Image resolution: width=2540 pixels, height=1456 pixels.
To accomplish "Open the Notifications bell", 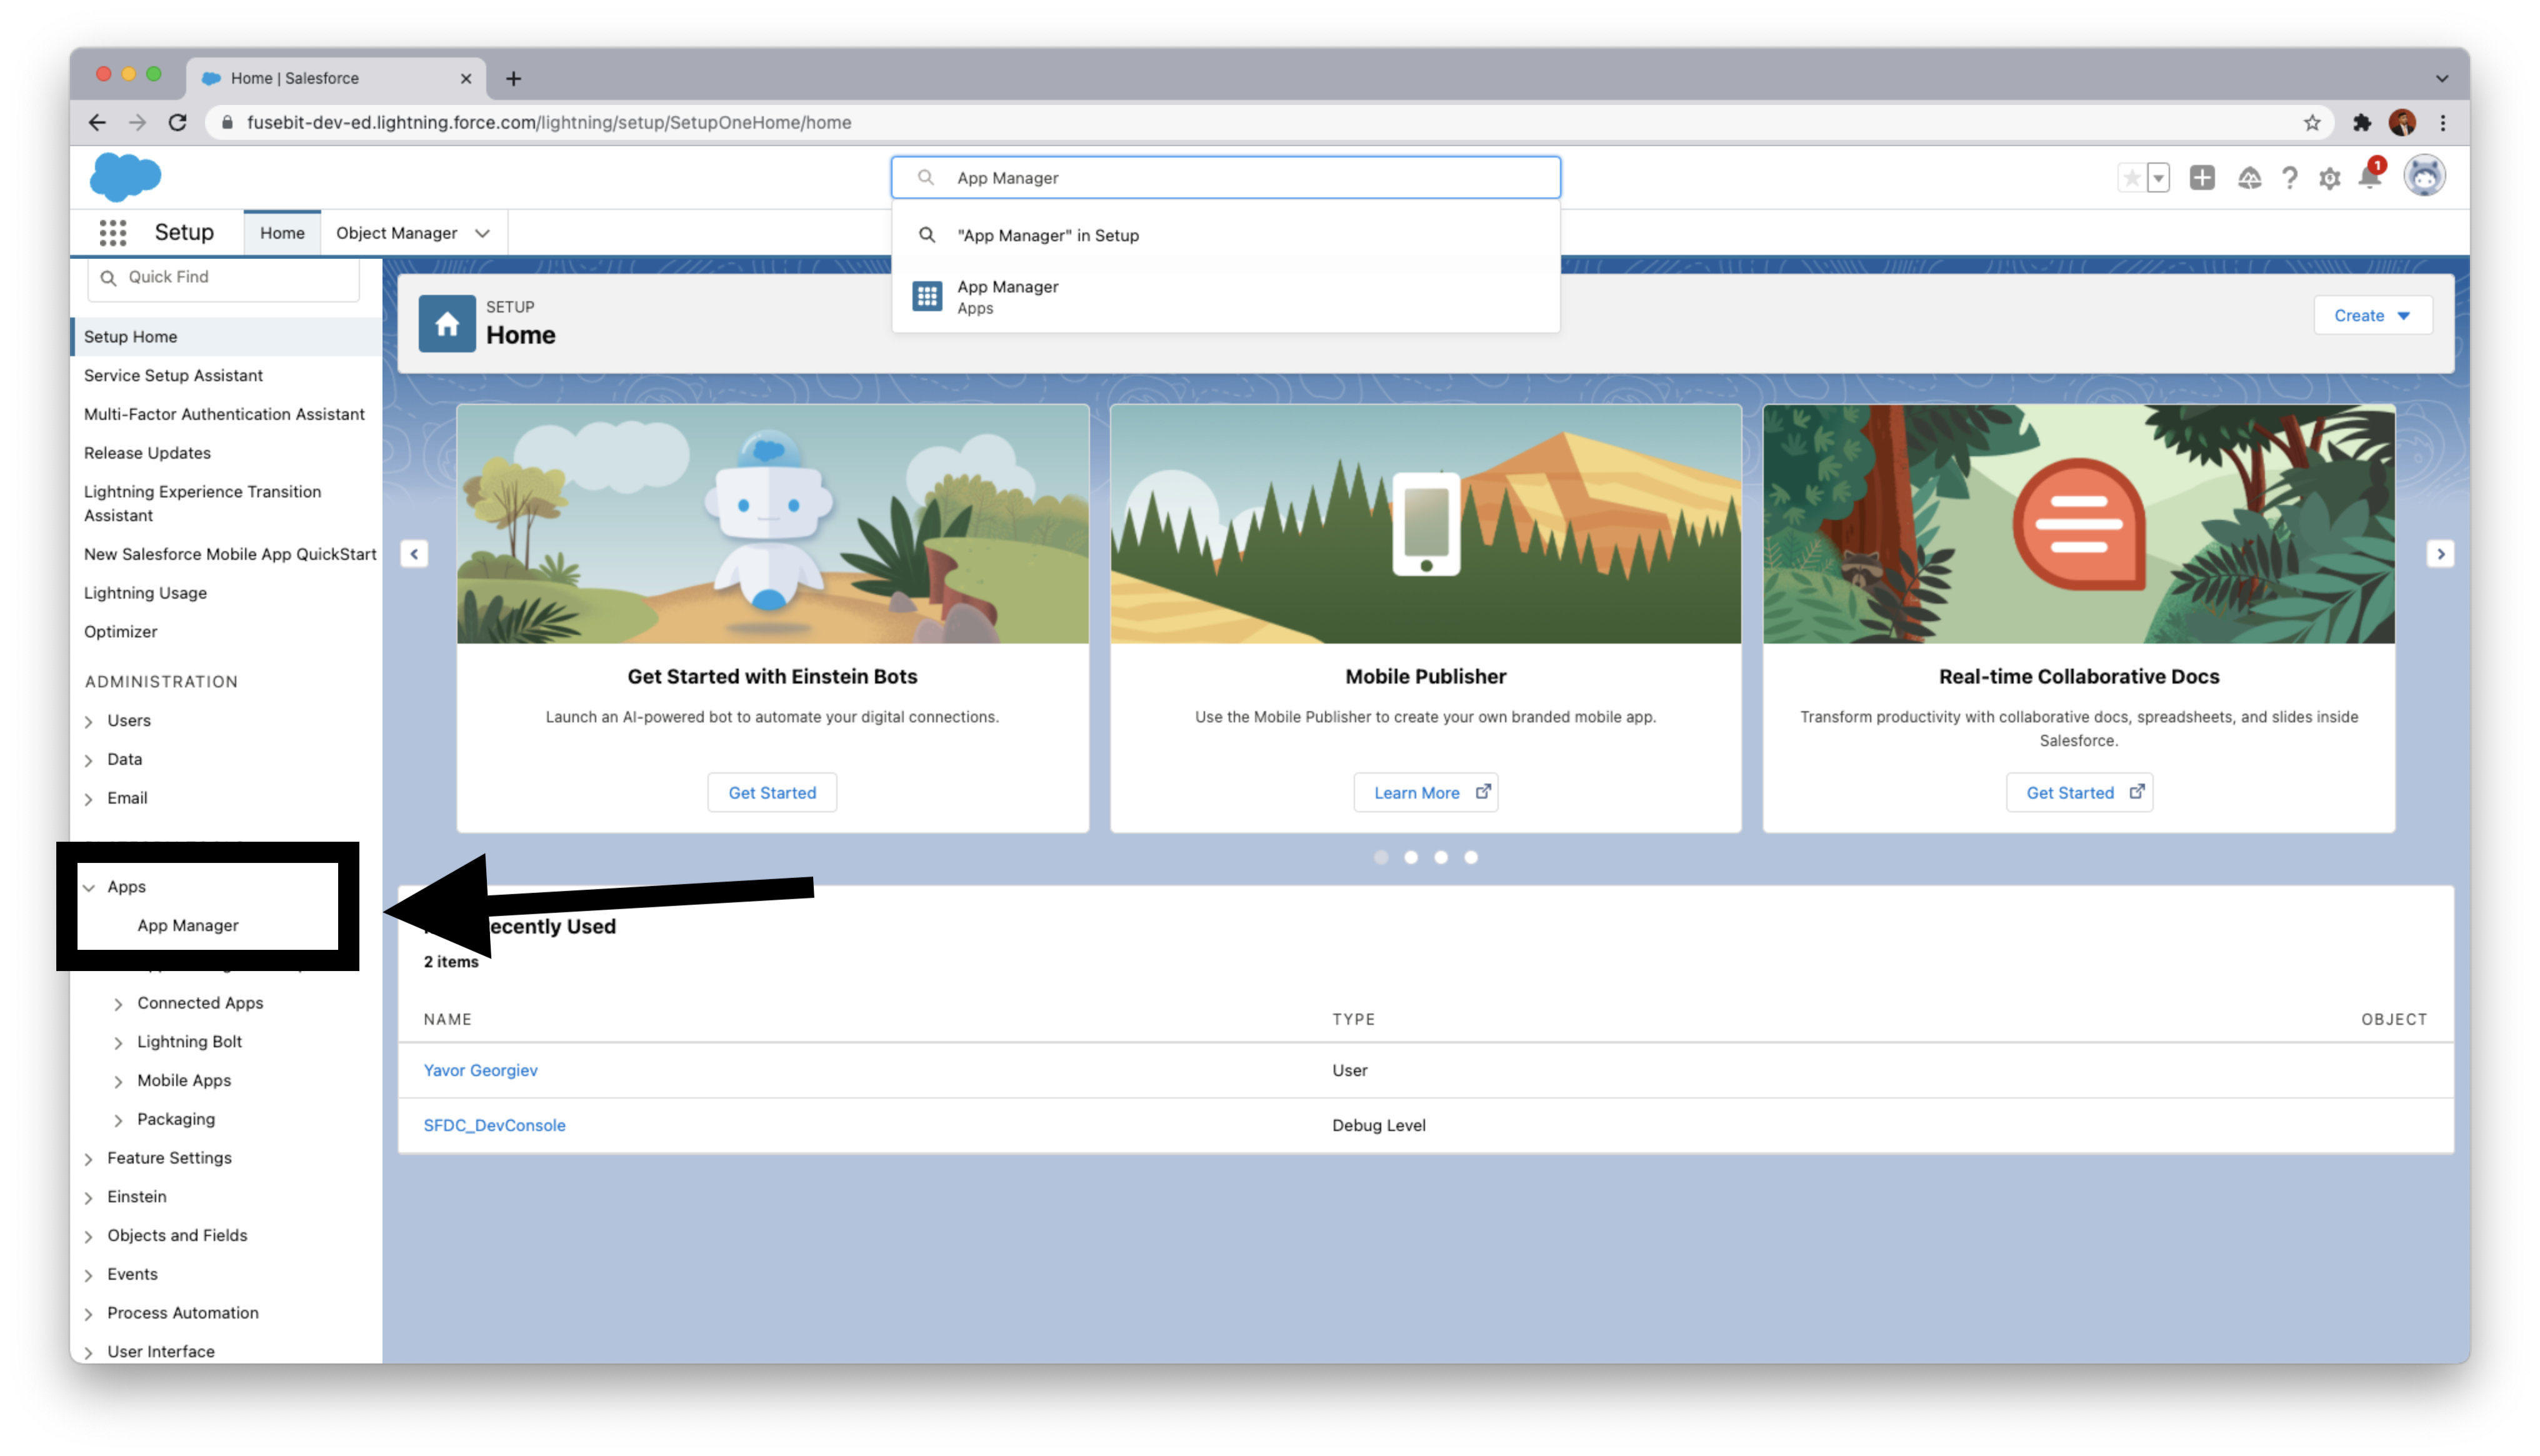I will 2369,178.
